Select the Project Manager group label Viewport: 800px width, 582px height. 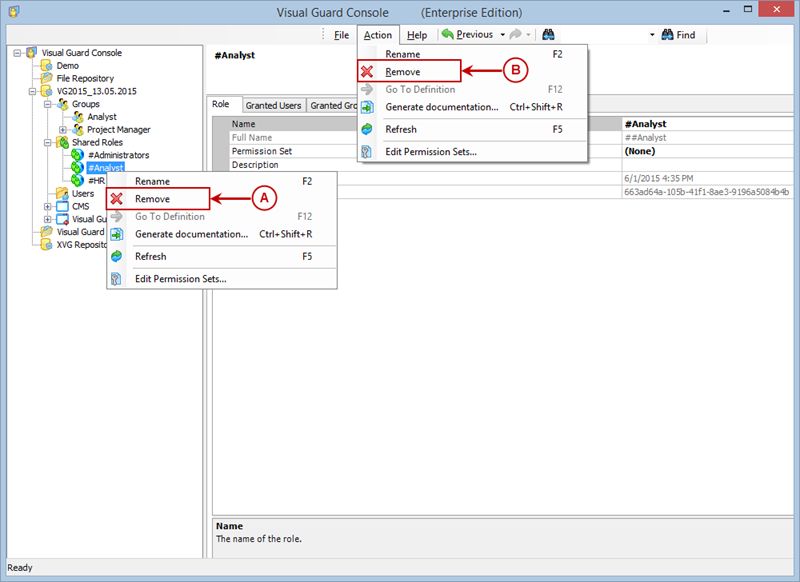pyautogui.click(x=119, y=130)
